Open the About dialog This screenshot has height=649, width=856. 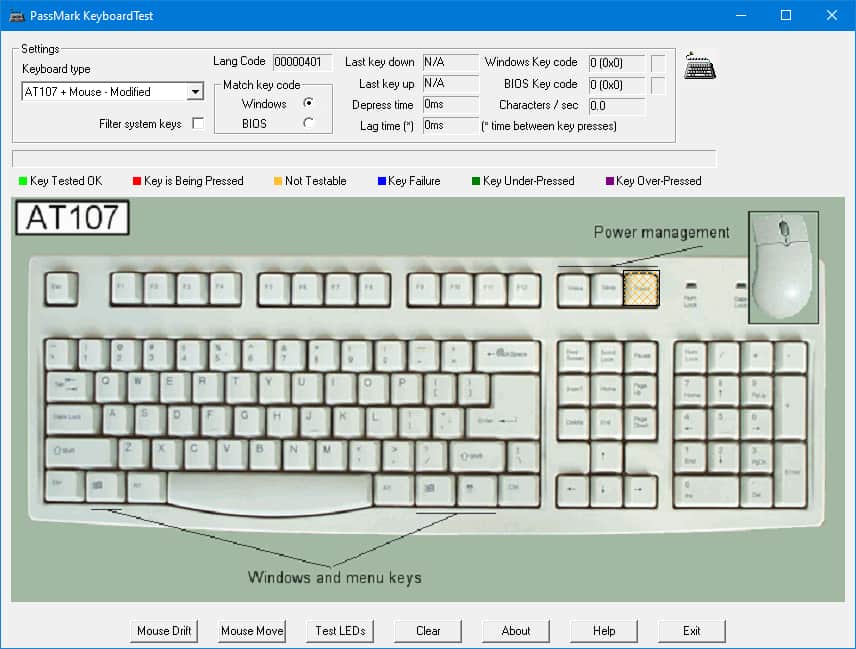point(516,631)
